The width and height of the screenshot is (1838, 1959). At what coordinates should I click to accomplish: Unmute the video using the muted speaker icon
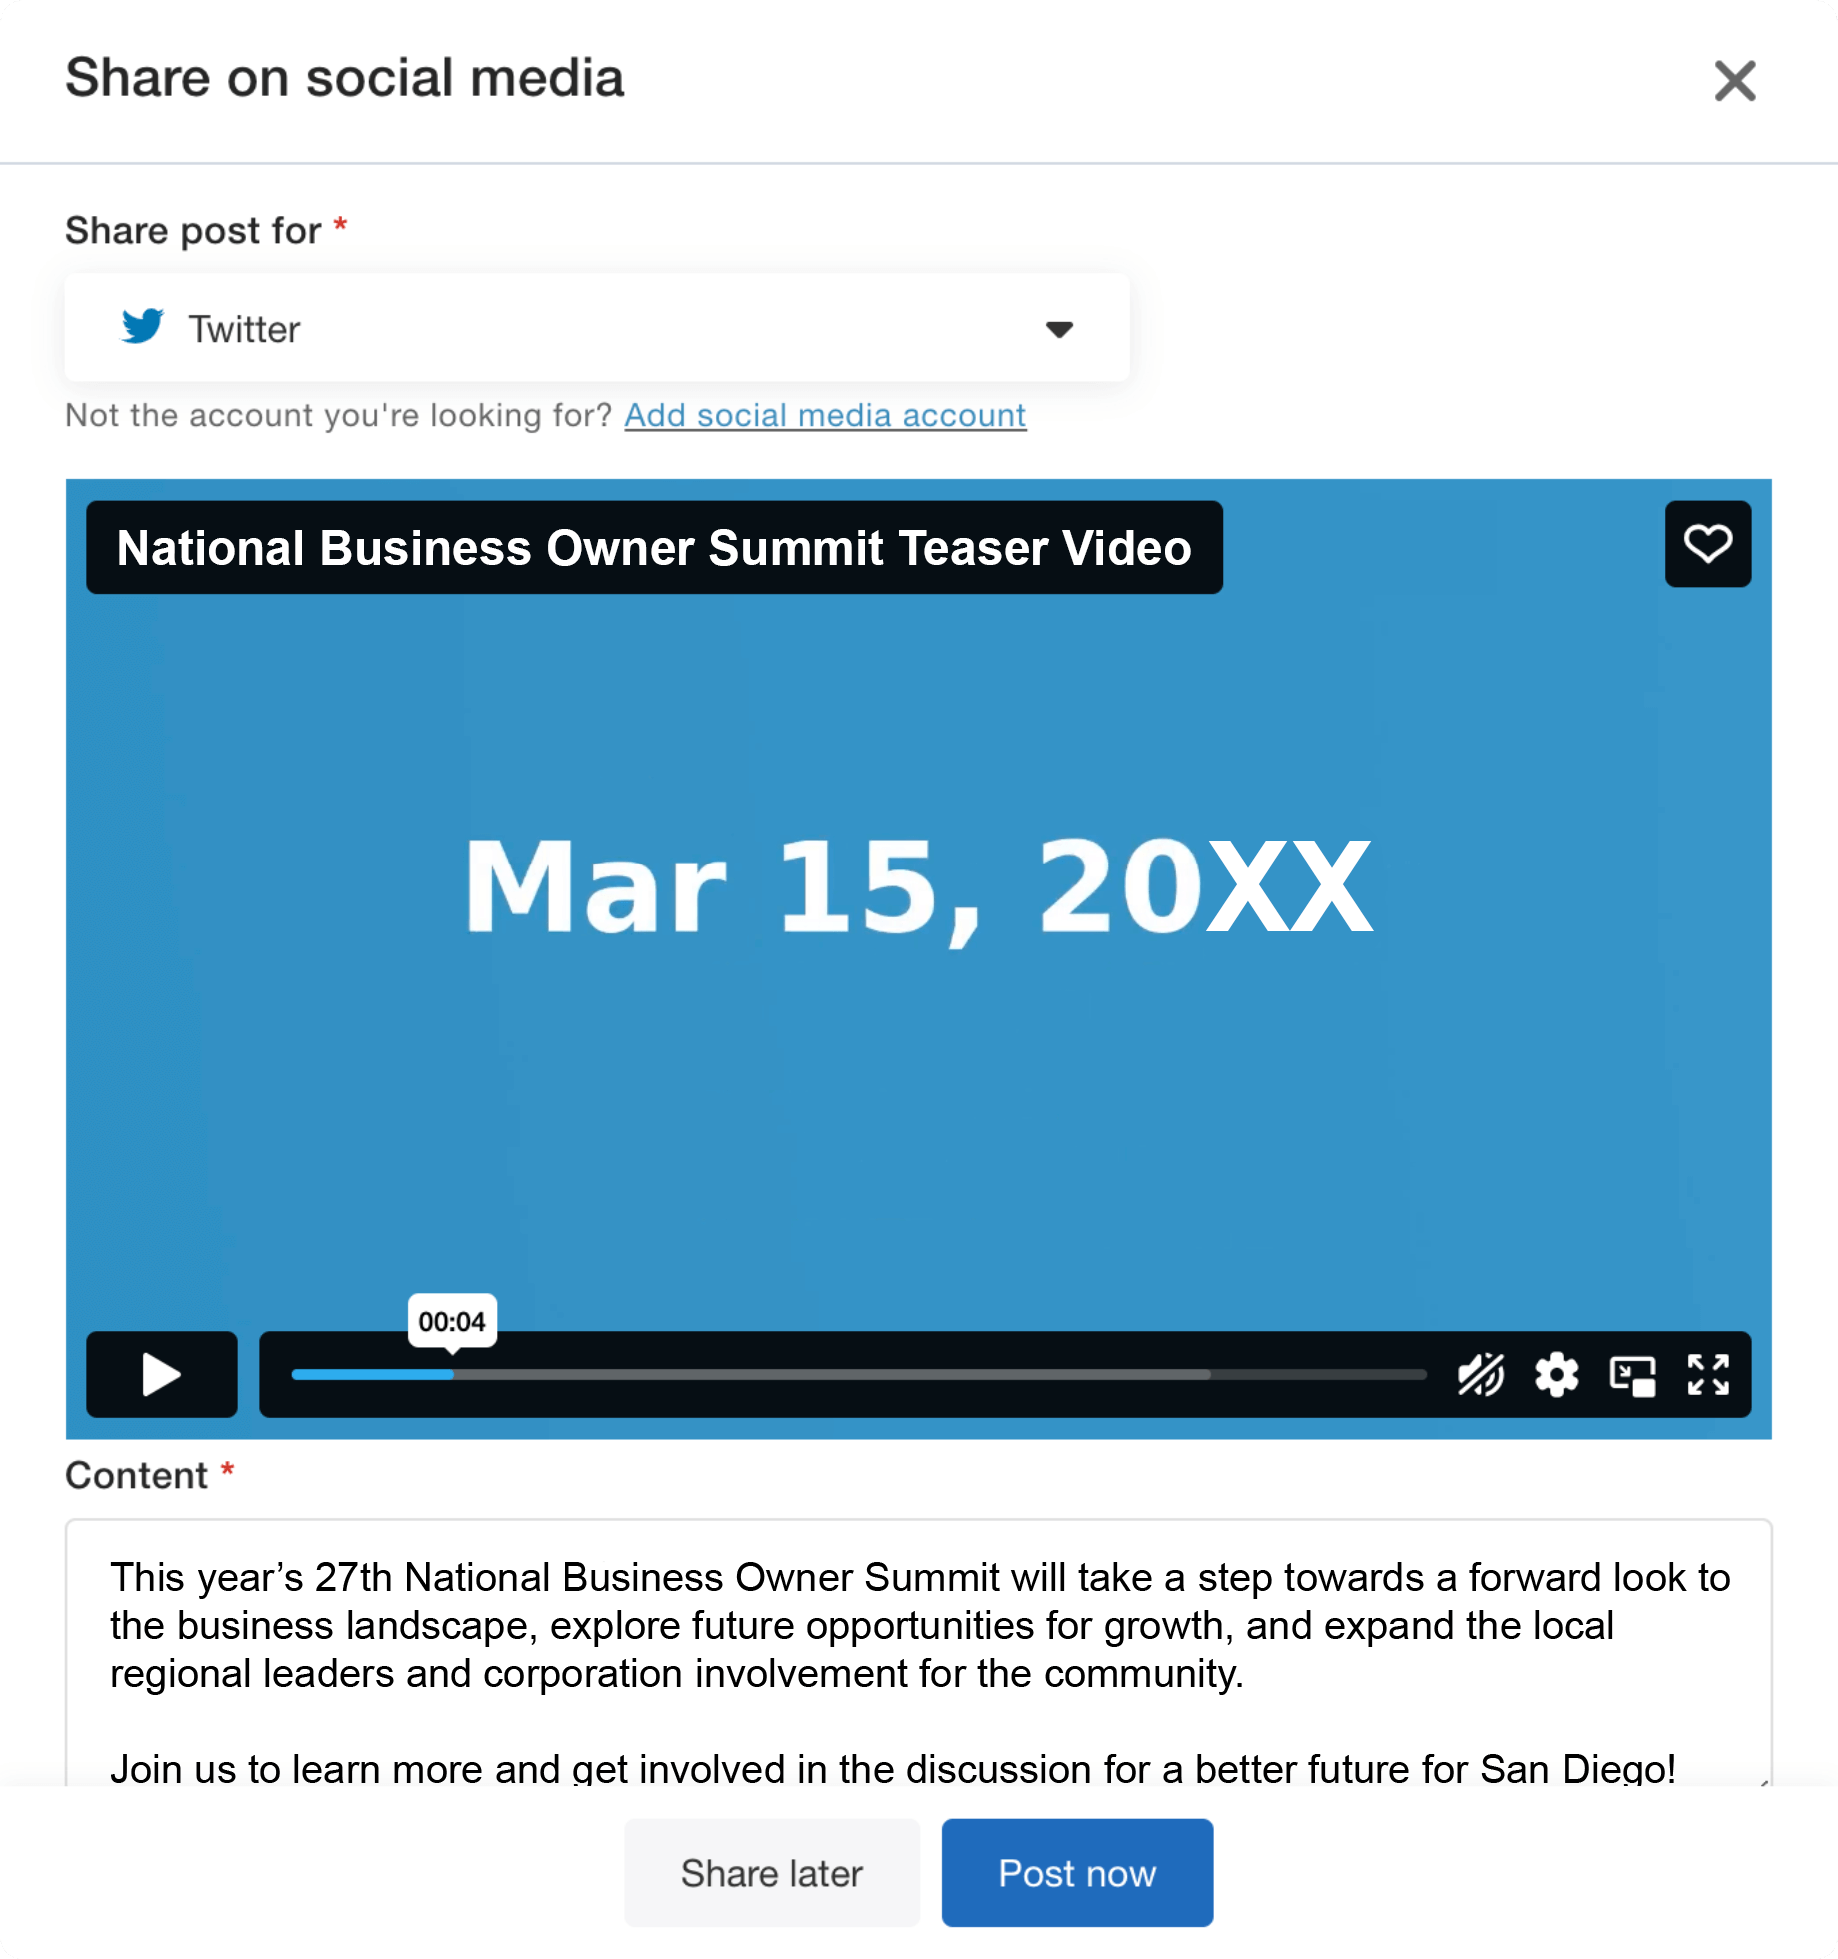click(1480, 1374)
